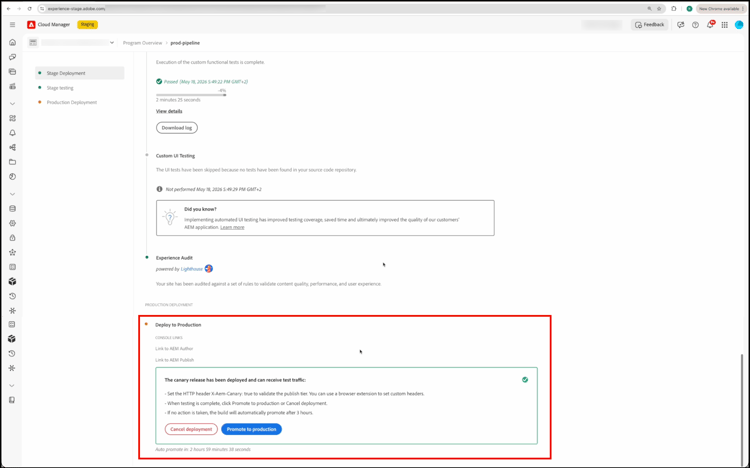The image size is (750, 468).
Task: Open the stacked windows icon in sidebar
Action: (12, 72)
